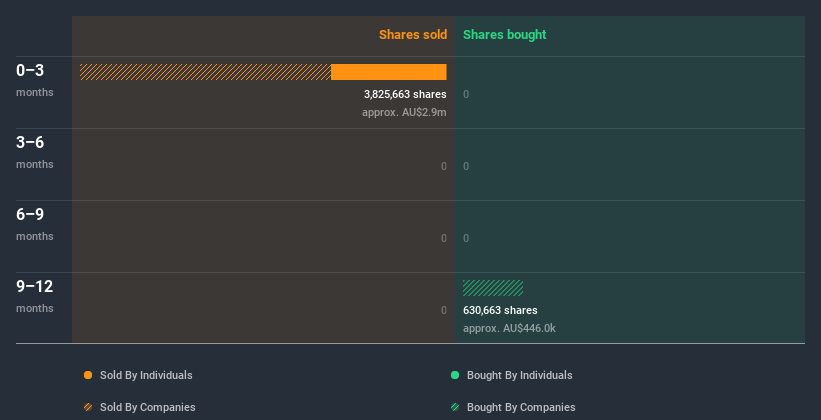Click the solid orange bar in 0–3 months
The width and height of the screenshot is (821, 420).
[x=388, y=72]
